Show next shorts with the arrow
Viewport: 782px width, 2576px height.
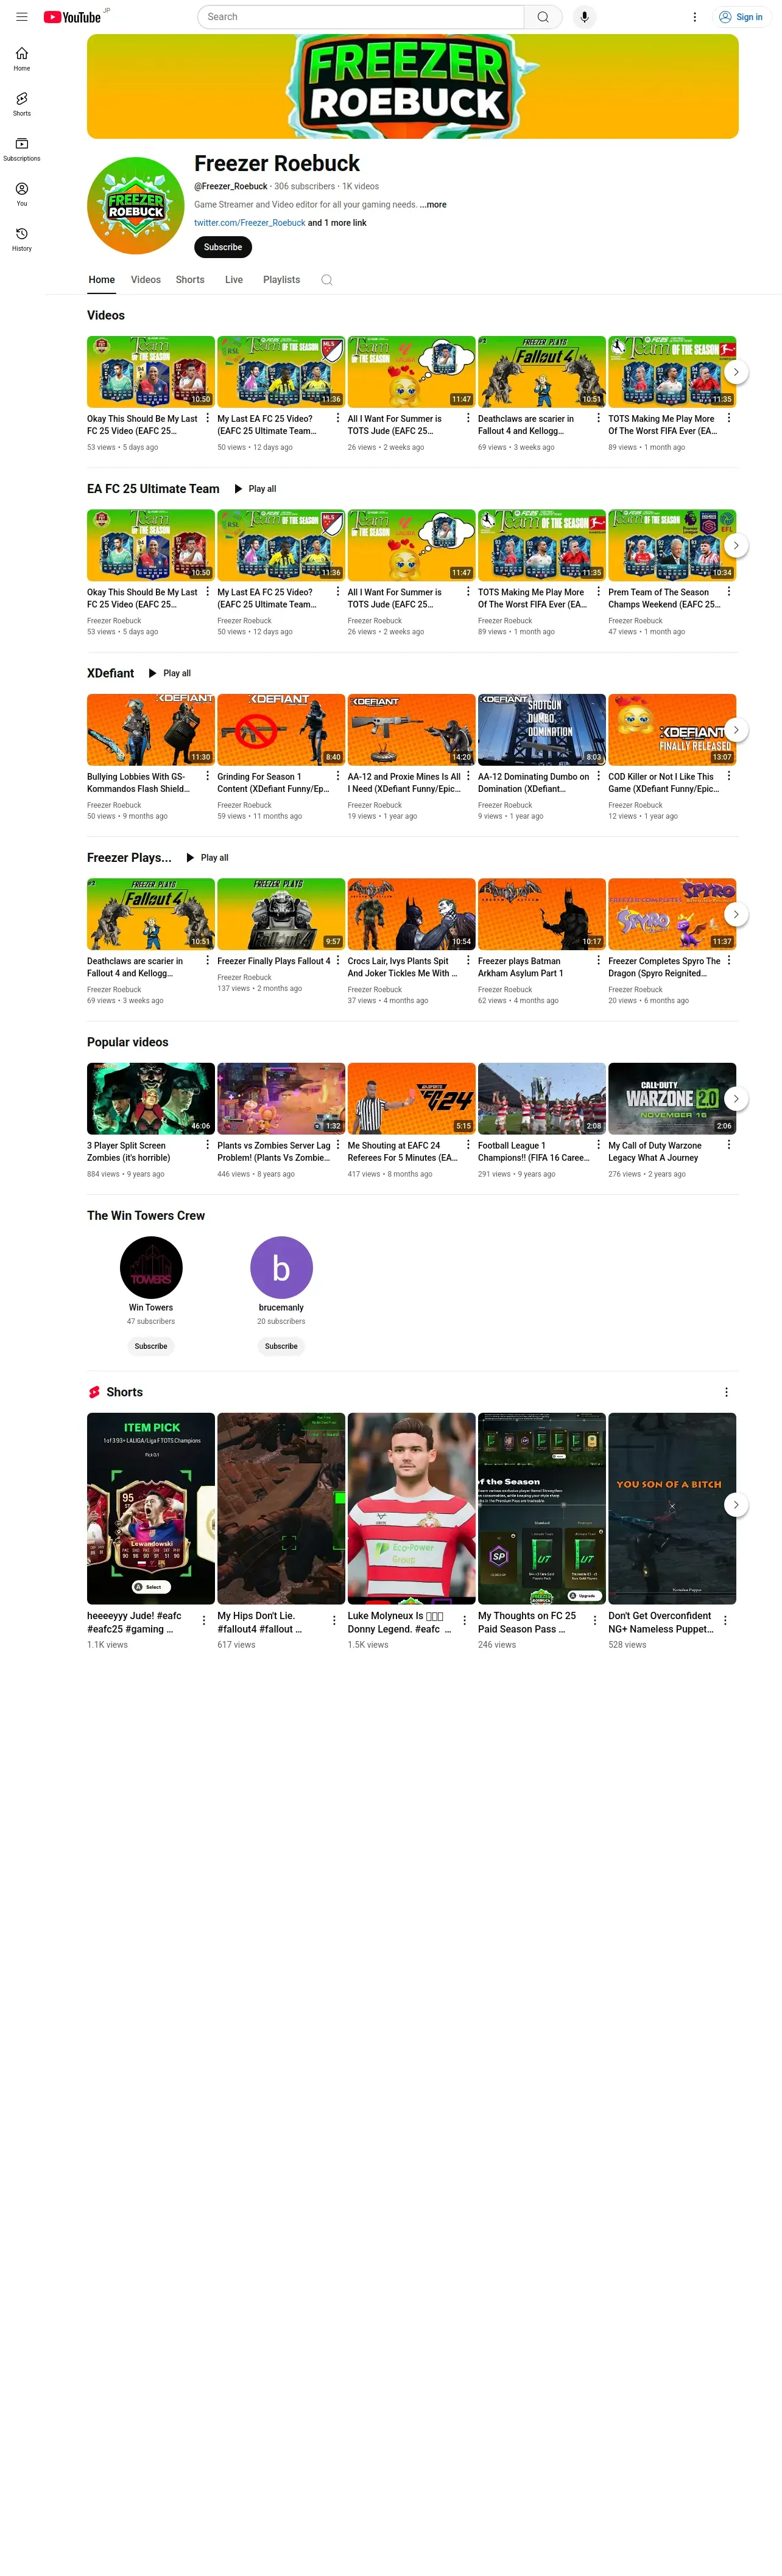[736, 1505]
